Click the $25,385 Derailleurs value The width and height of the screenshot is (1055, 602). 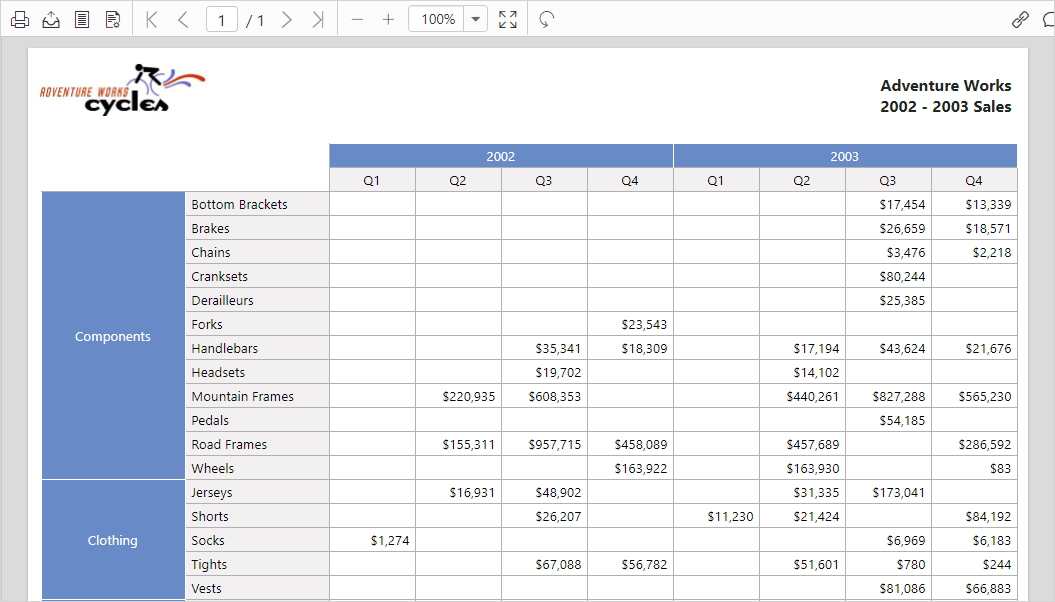point(902,301)
